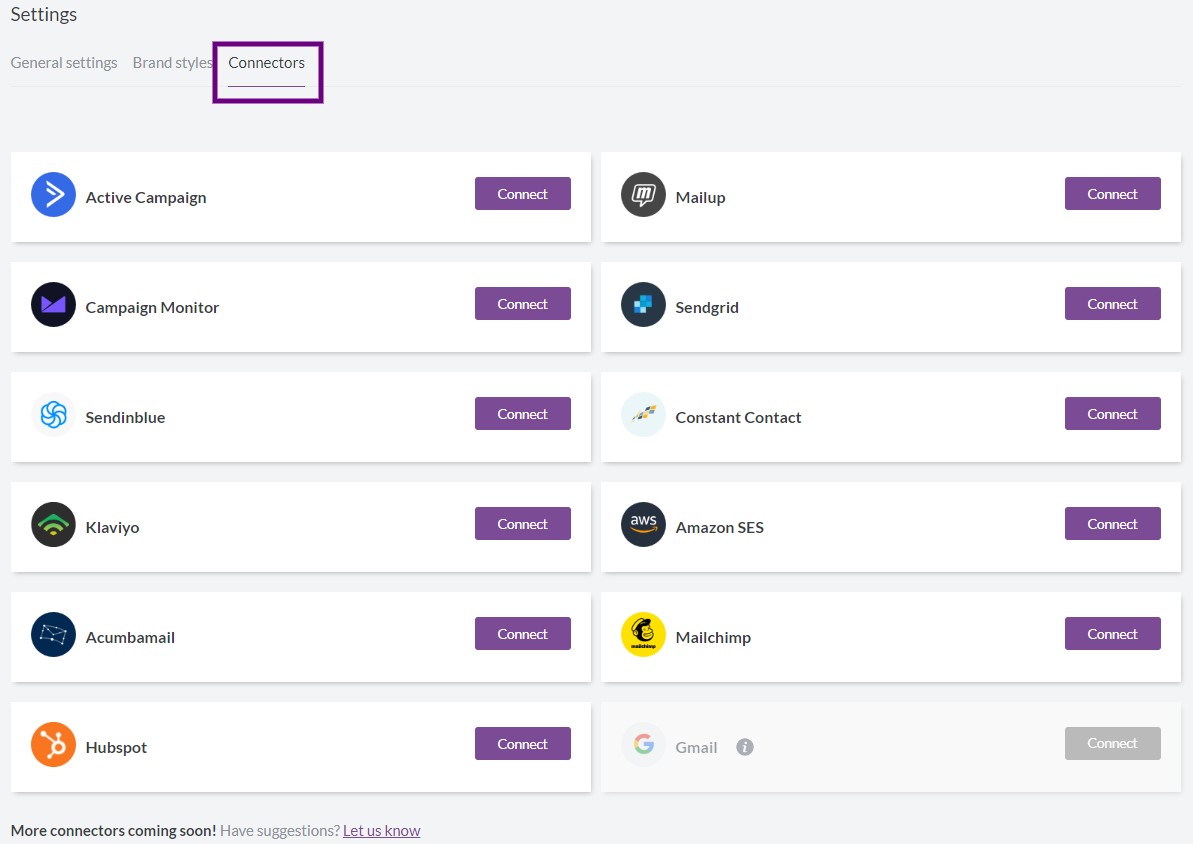Click the aws Amazon SES logo
The width and height of the screenshot is (1193, 844).
643,524
